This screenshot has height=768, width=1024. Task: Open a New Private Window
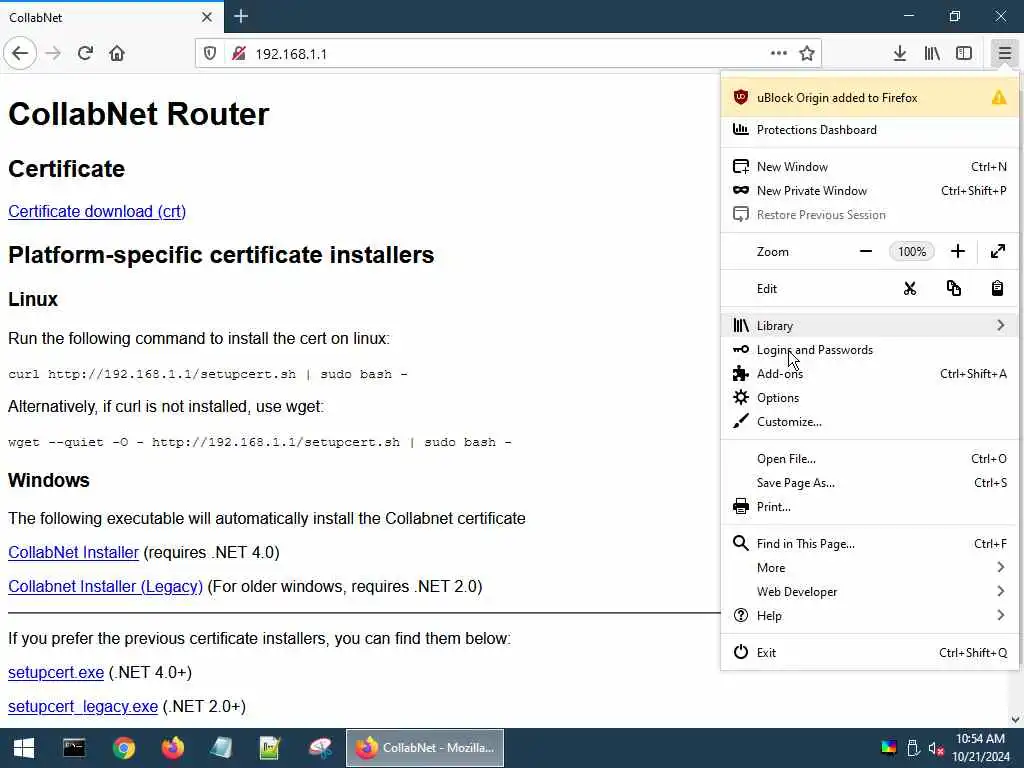870,191
